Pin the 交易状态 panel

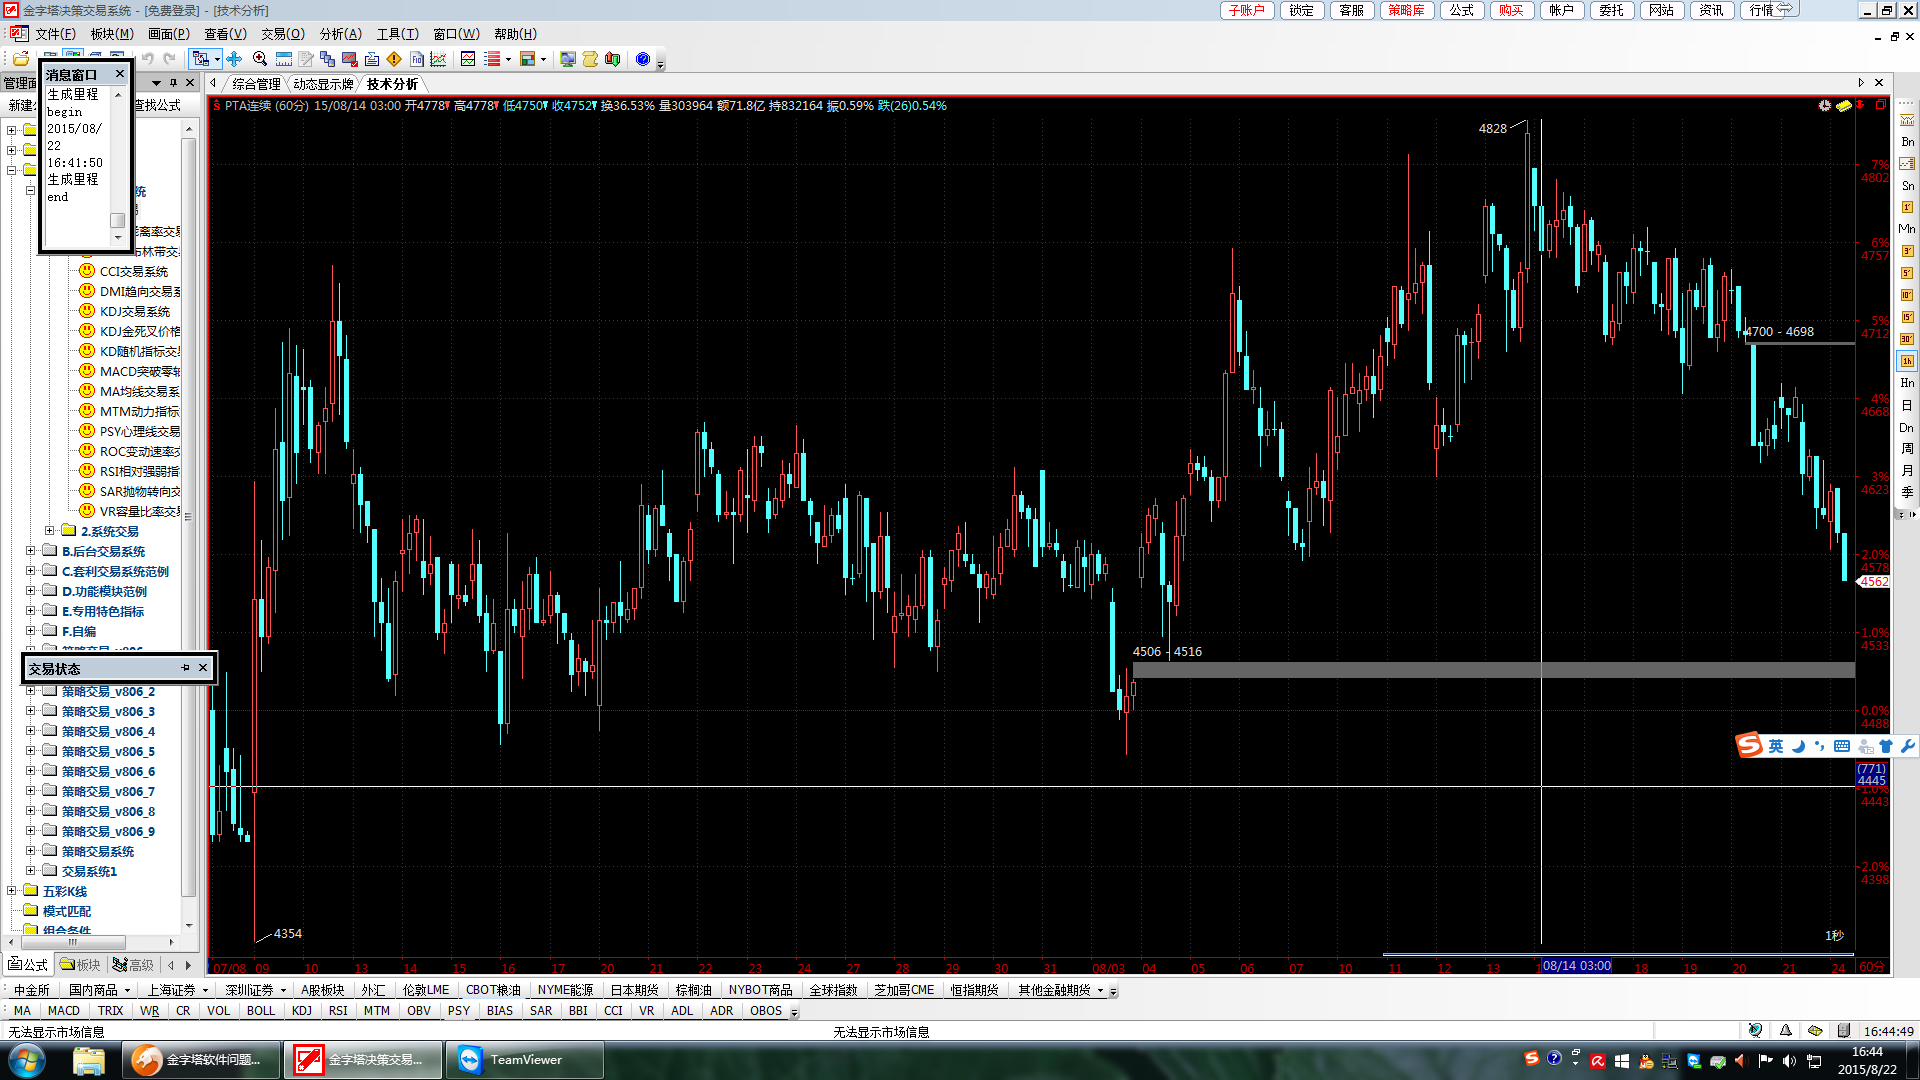point(185,668)
